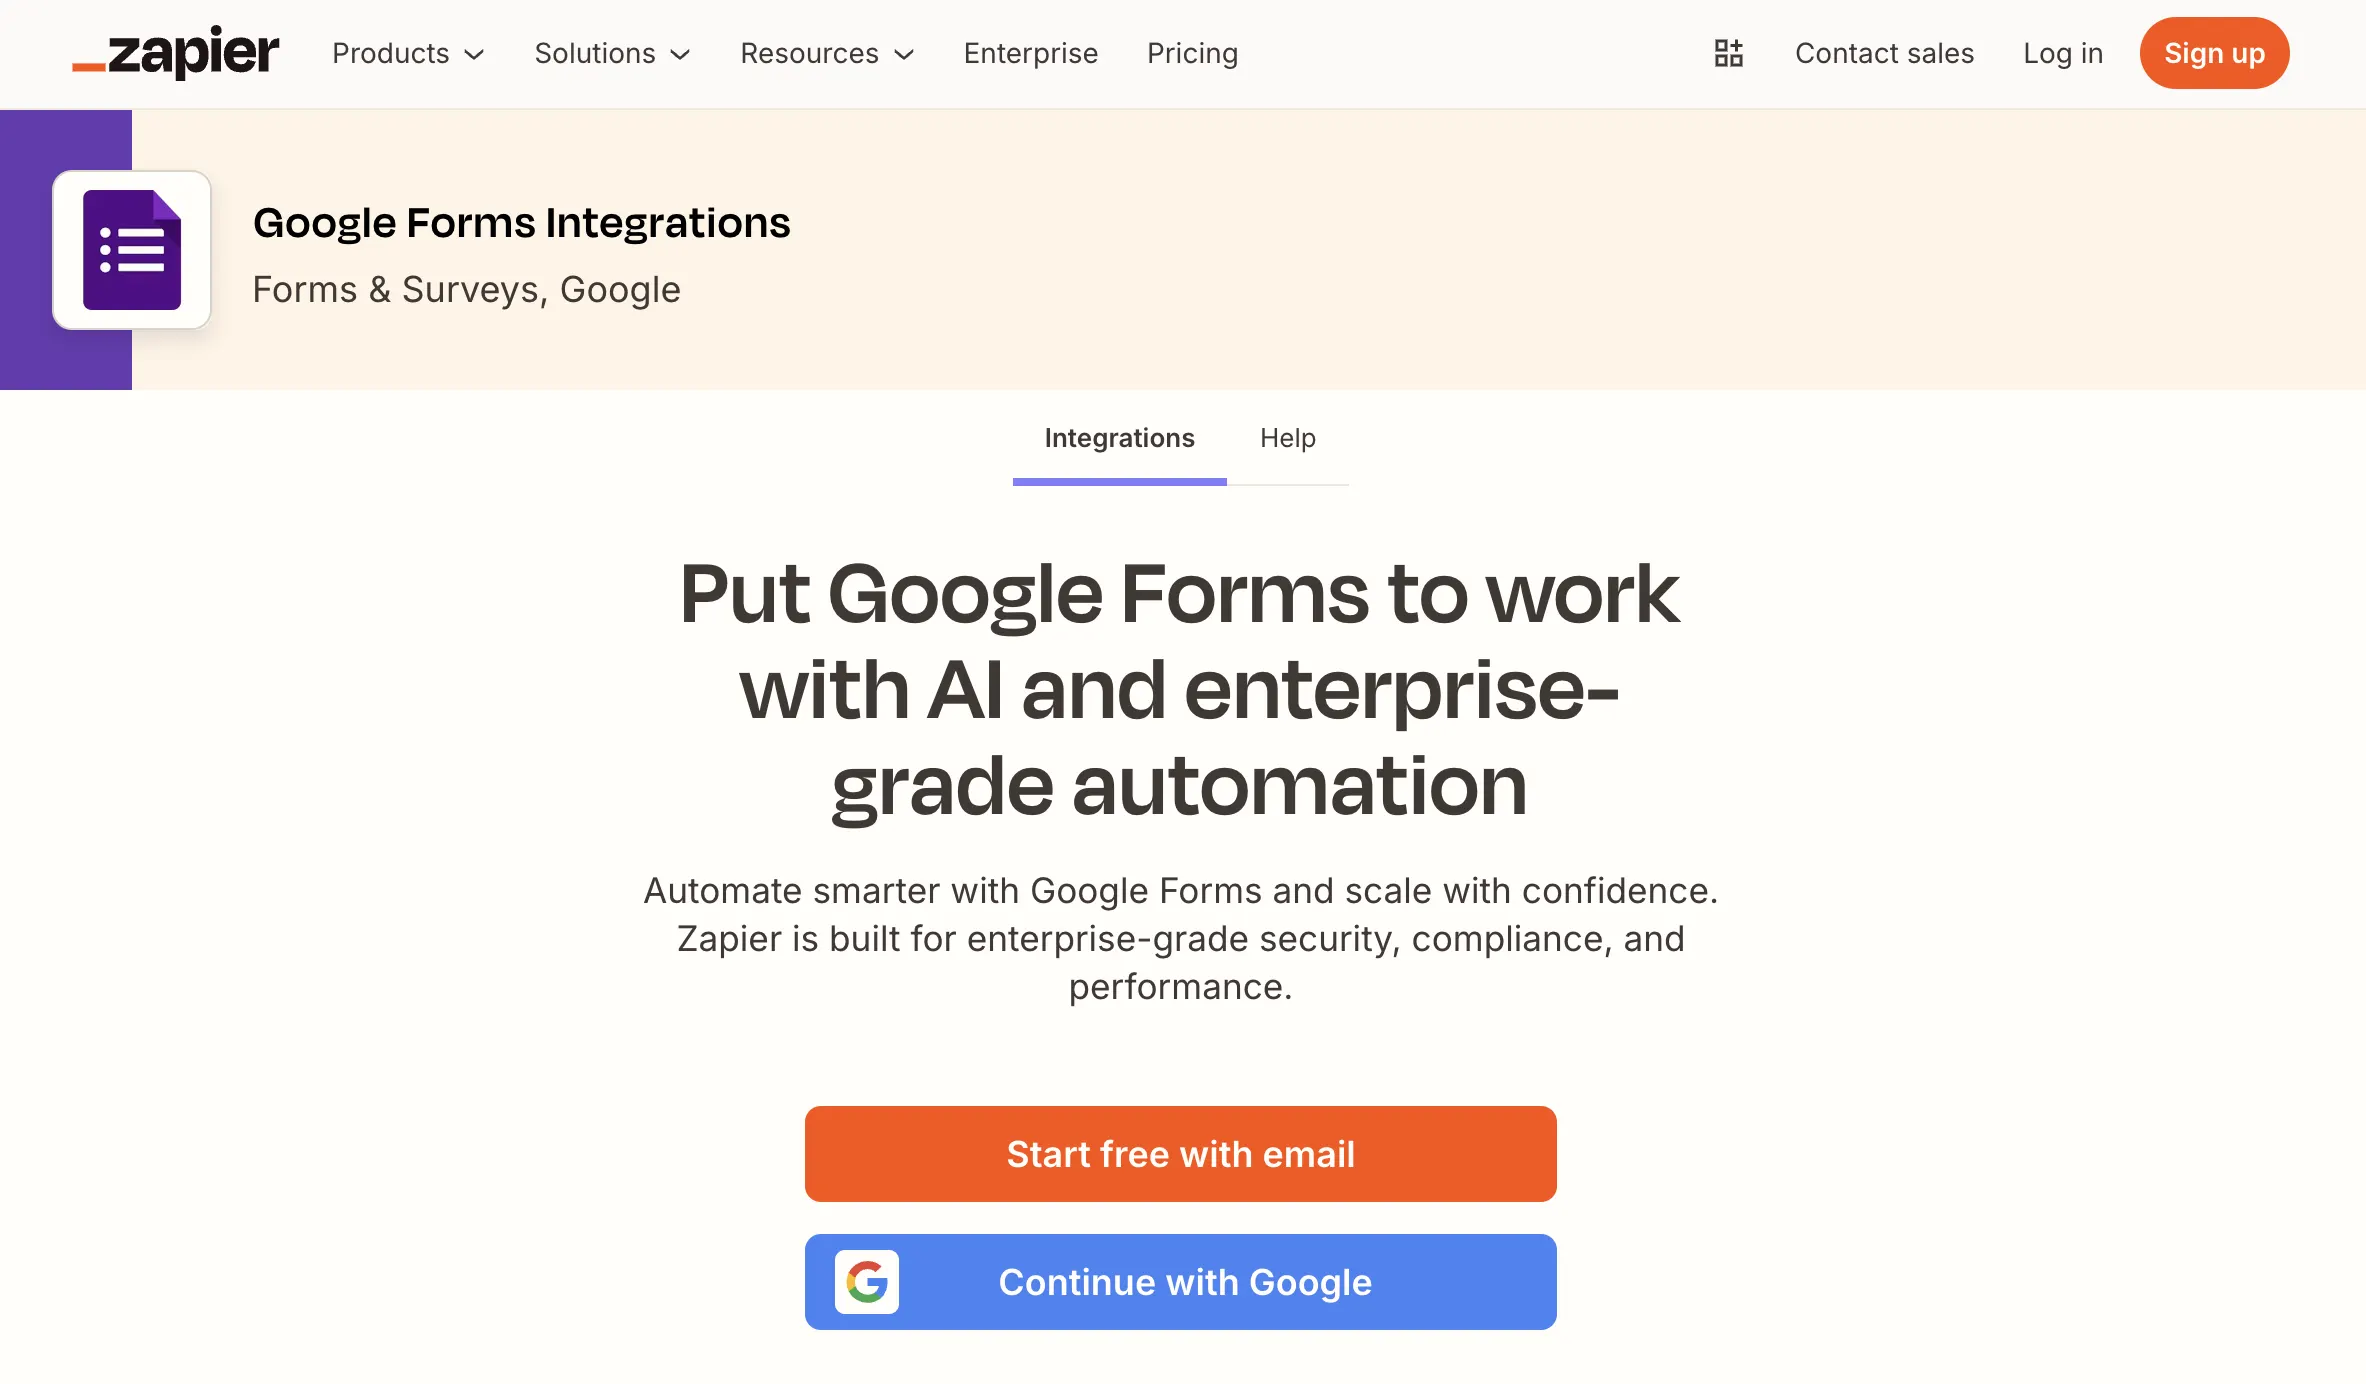This screenshot has width=2366, height=1384.
Task: Click the Google Forms app icon
Action: pos(131,250)
